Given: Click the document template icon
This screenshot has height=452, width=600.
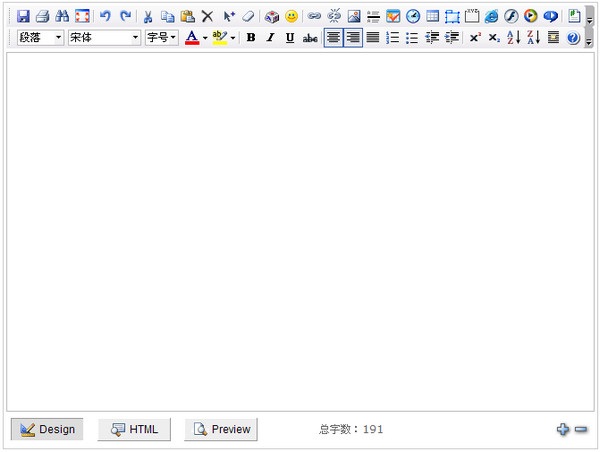Looking at the screenshot, I should [574, 16].
